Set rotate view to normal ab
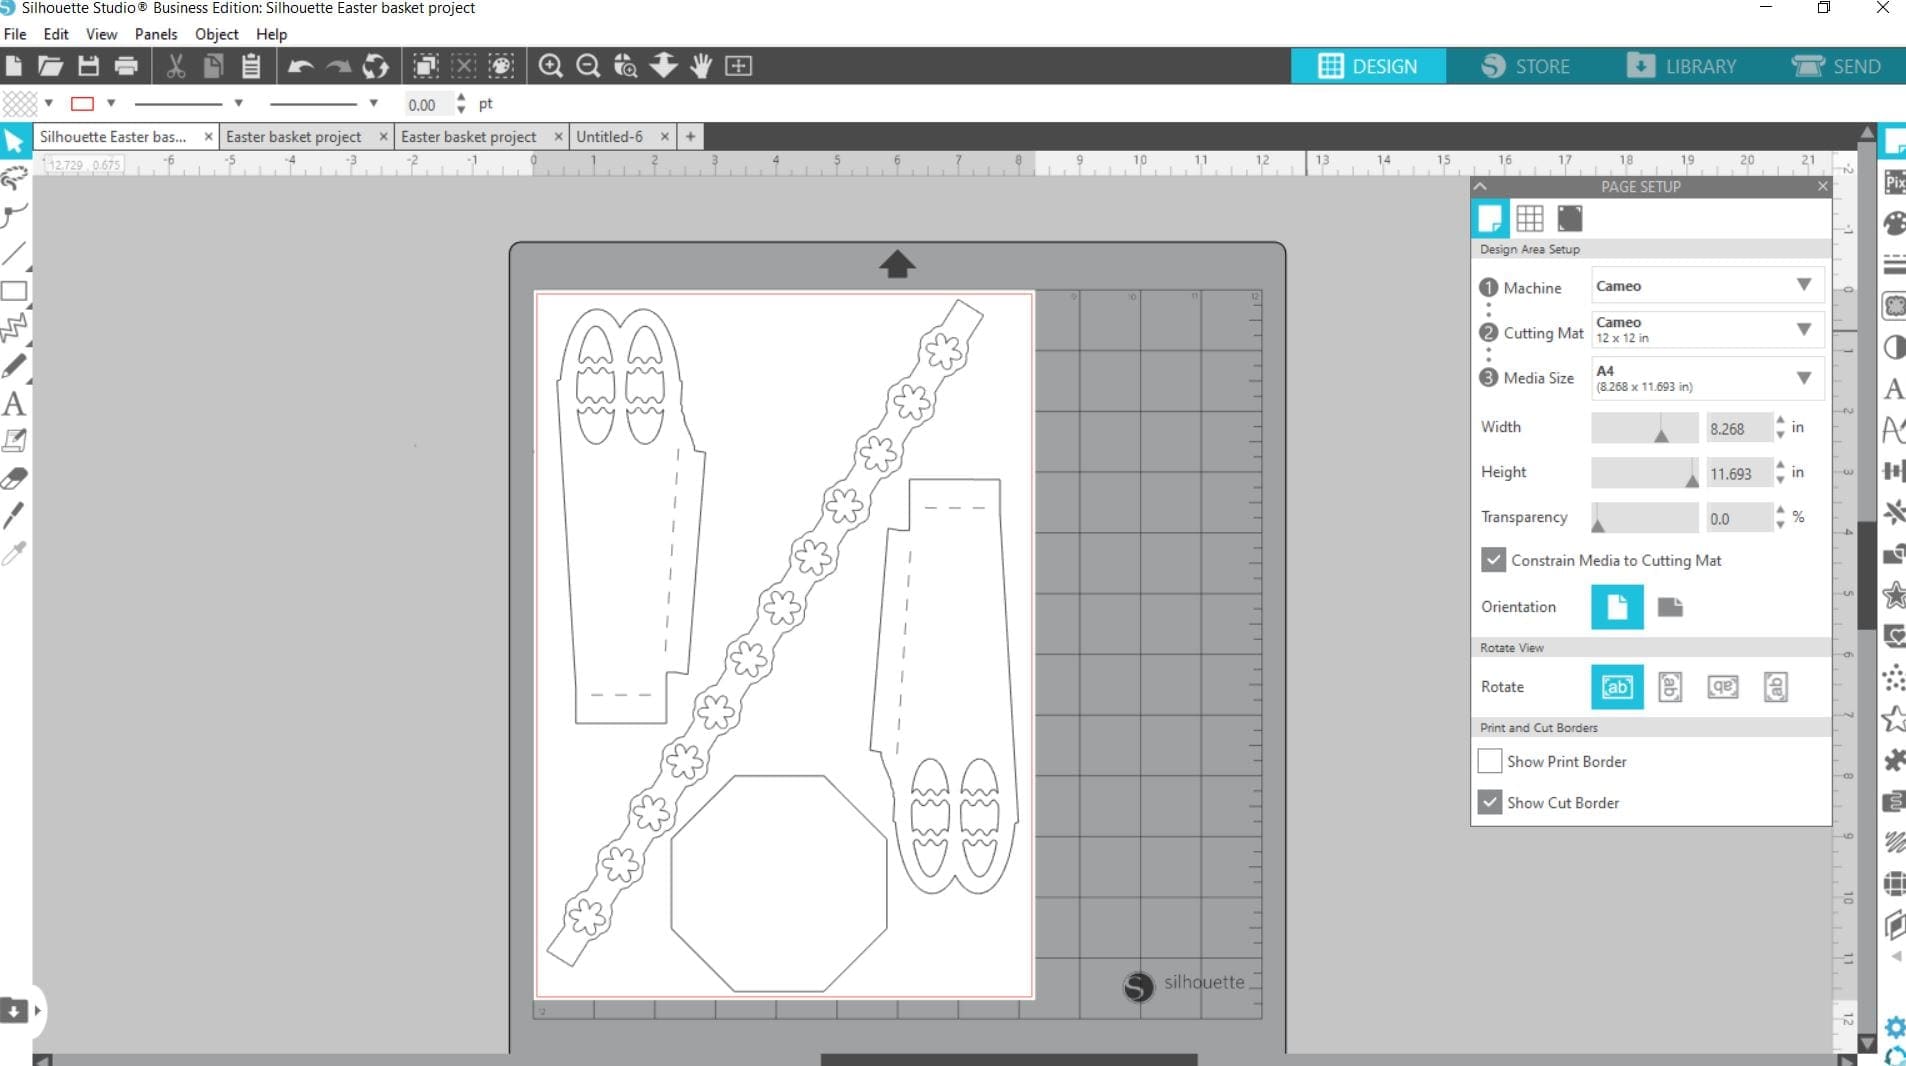Screen dimensions: 1906x1066 click(1617, 687)
